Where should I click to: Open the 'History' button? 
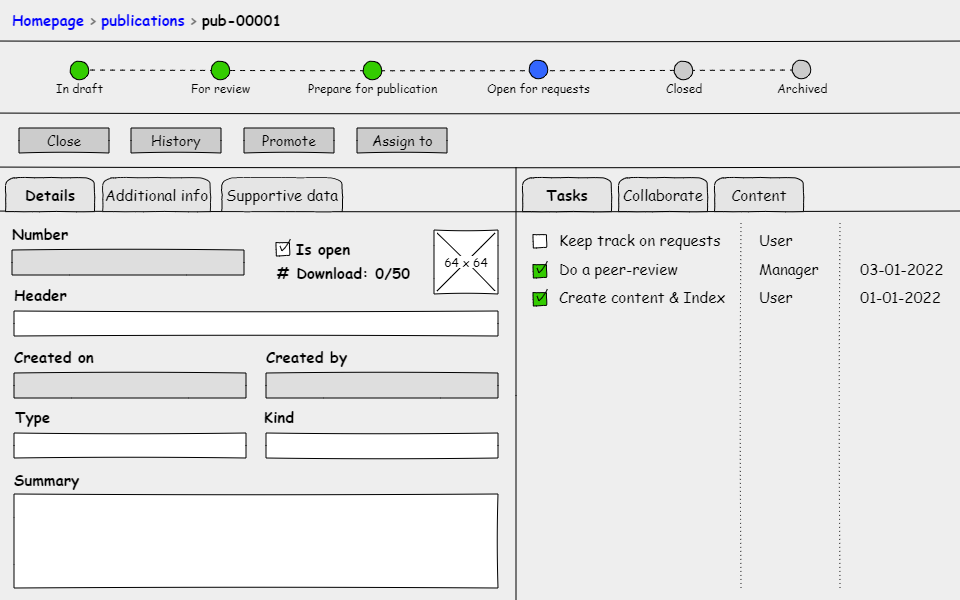pyautogui.click(x=175, y=141)
